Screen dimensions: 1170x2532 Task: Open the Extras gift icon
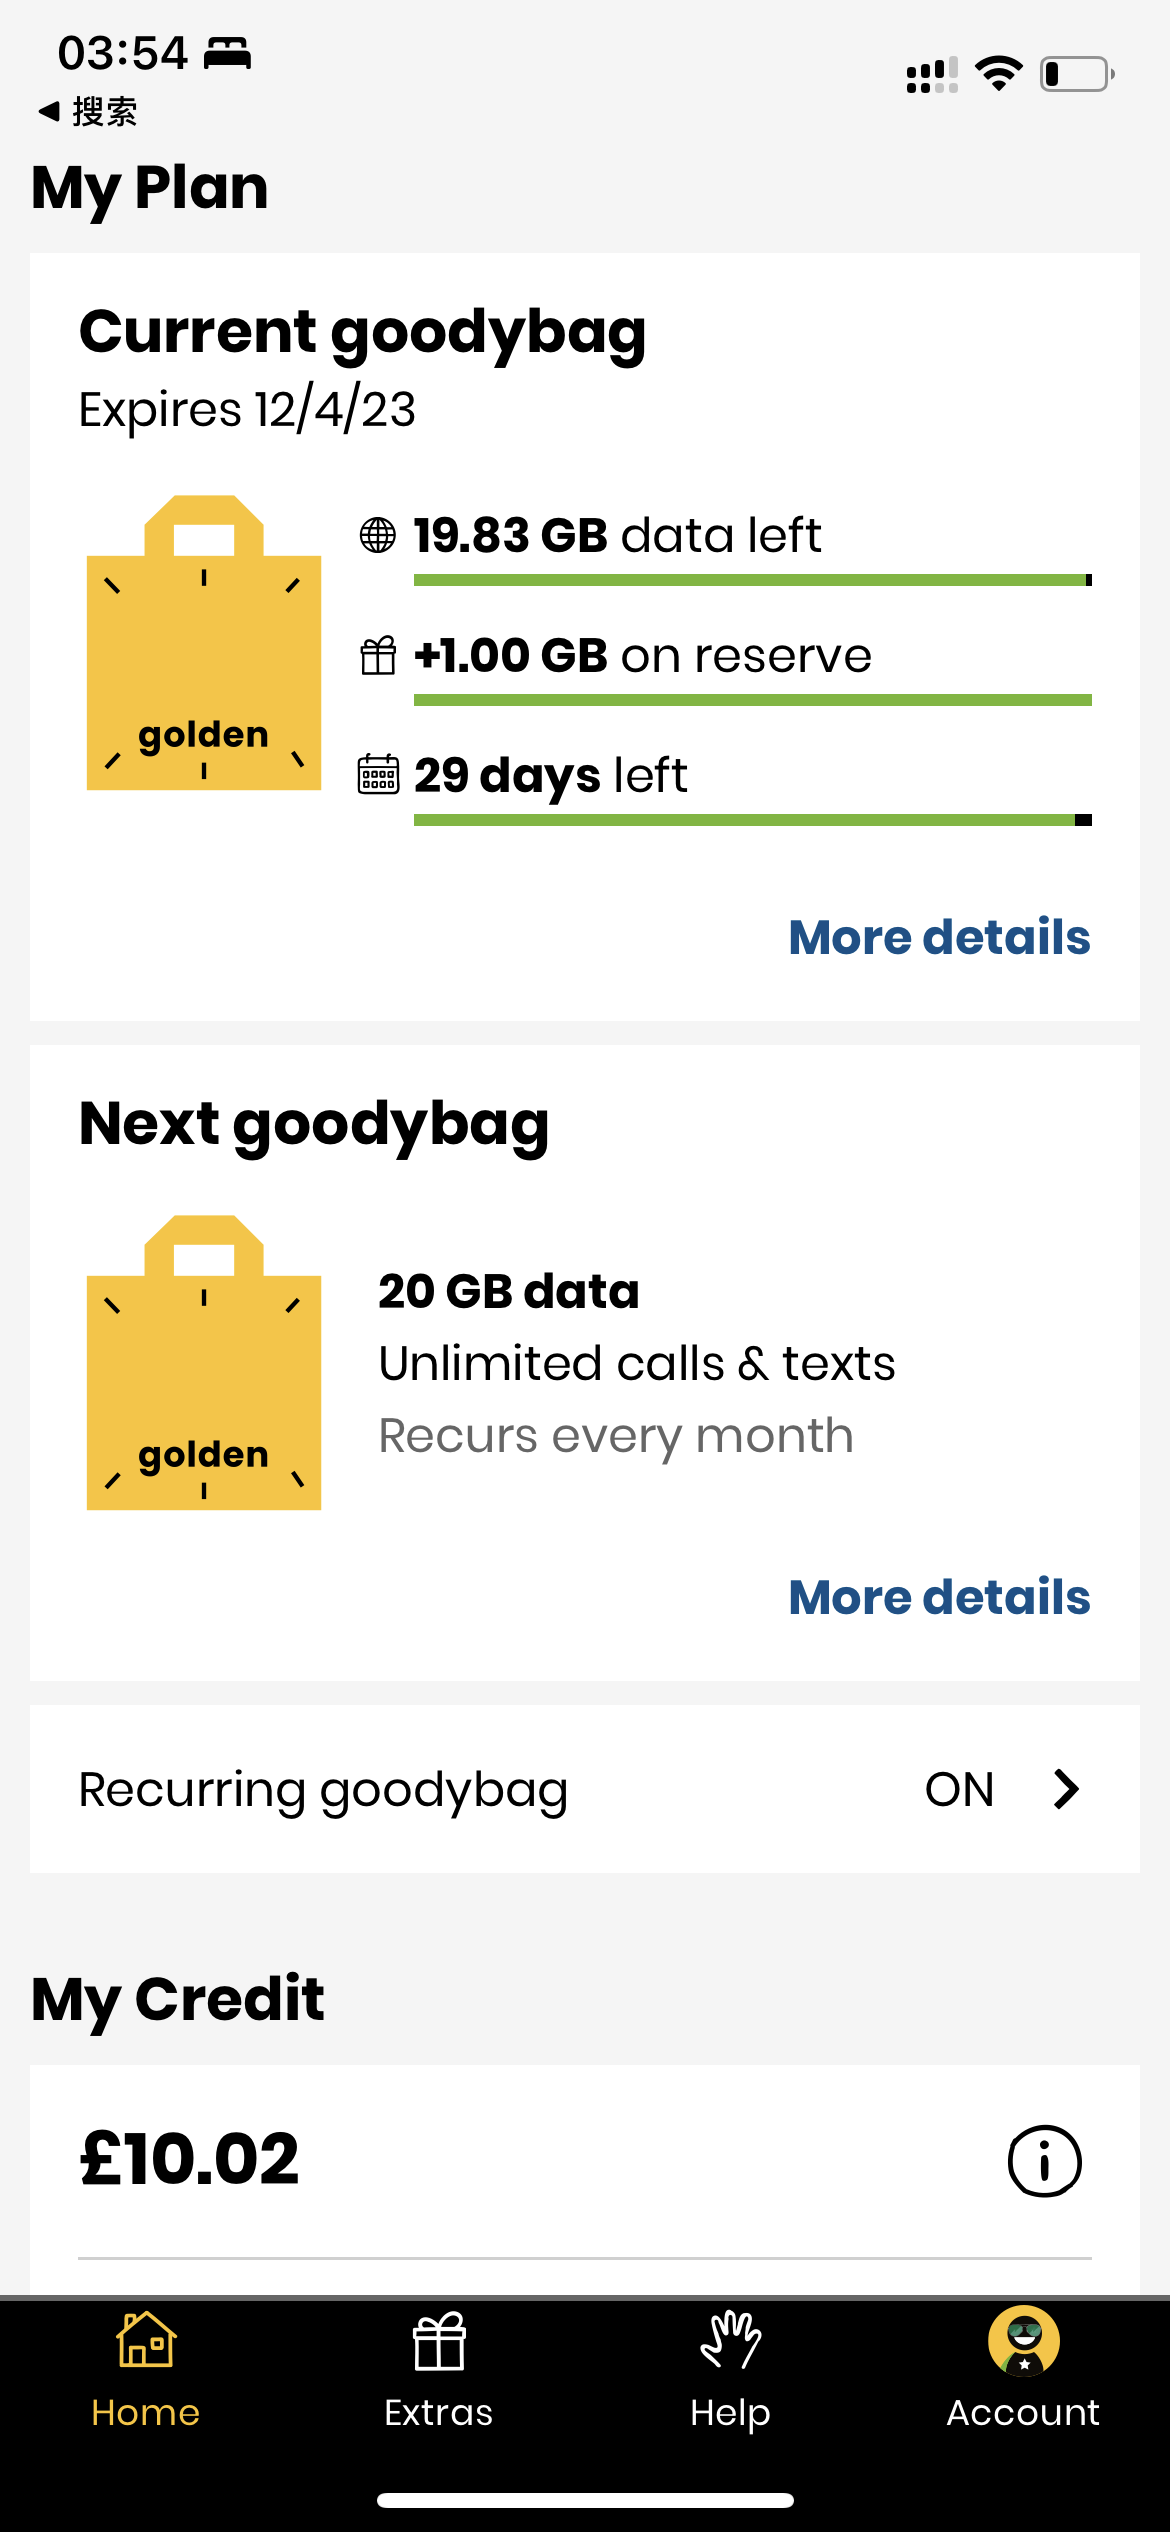coord(439,2342)
